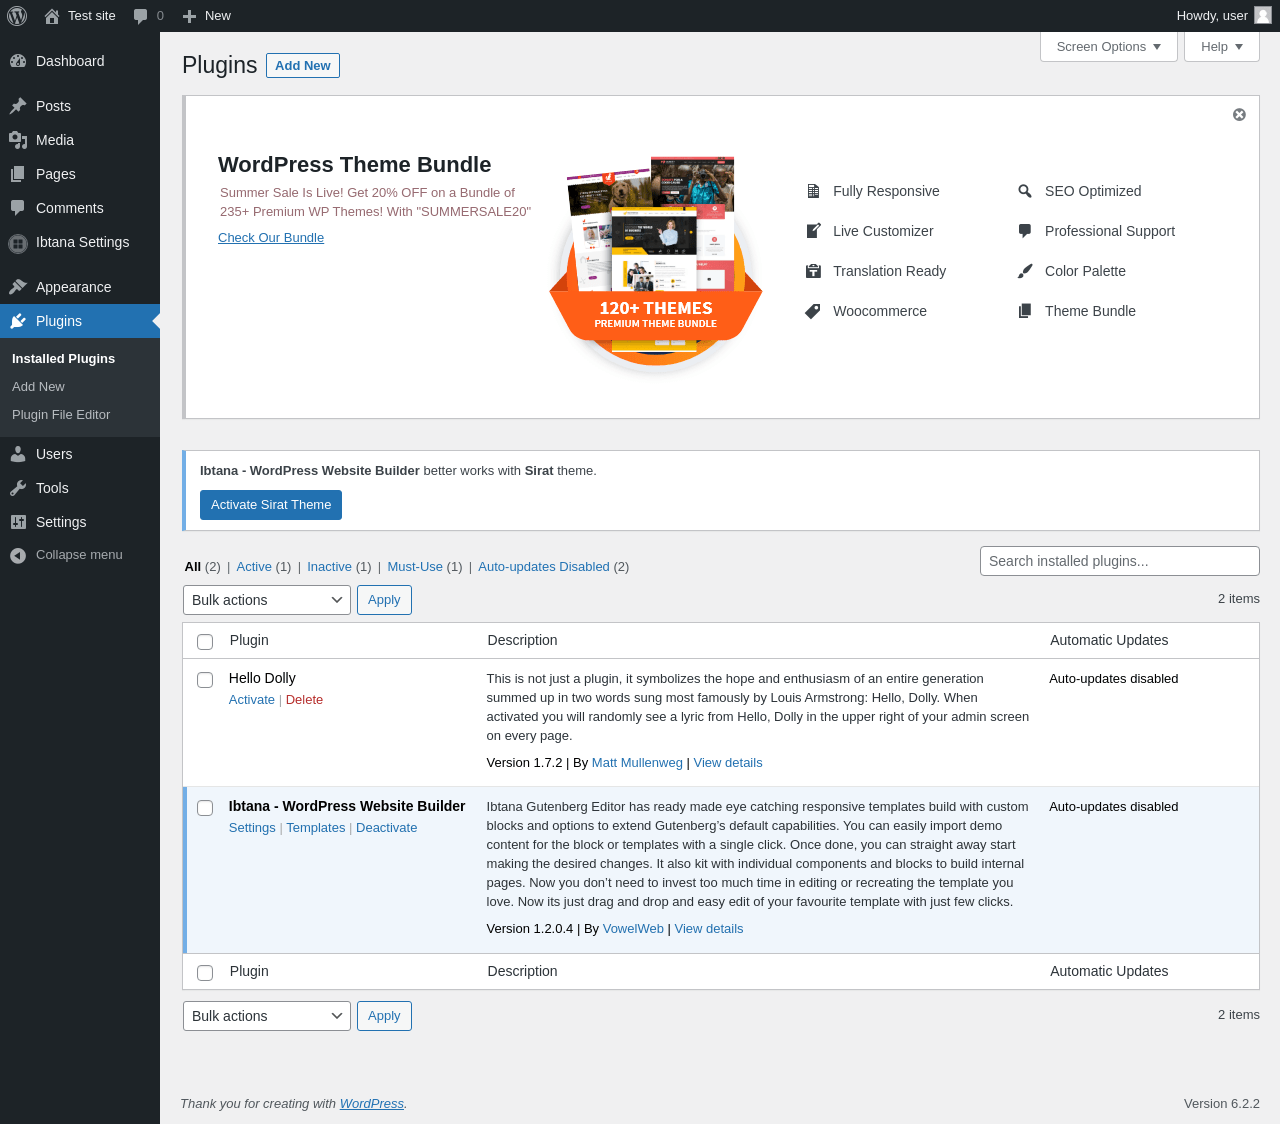Click the bottom Apply button
The width and height of the screenshot is (1280, 1124).
pos(384,1016)
